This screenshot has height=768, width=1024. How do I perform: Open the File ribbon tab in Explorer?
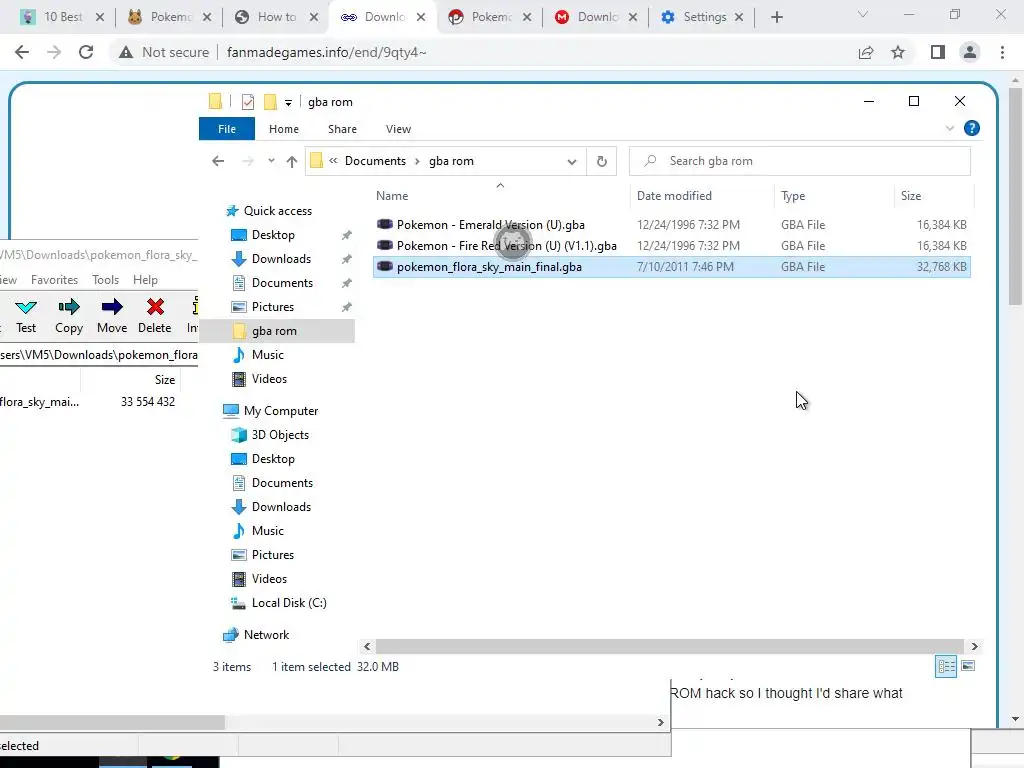pos(227,129)
